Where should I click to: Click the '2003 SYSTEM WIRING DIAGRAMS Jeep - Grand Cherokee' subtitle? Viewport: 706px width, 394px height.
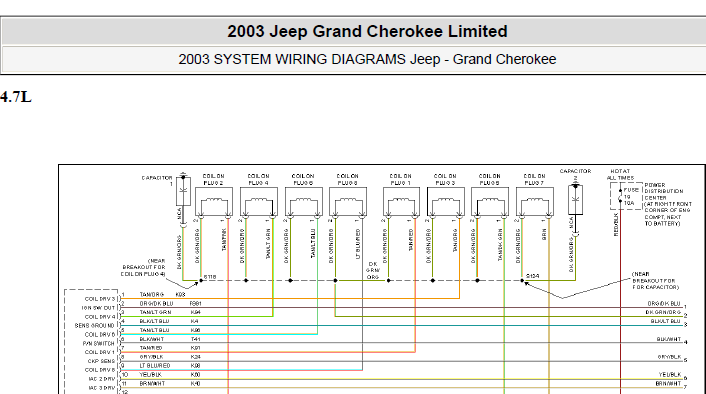(367, 59)
